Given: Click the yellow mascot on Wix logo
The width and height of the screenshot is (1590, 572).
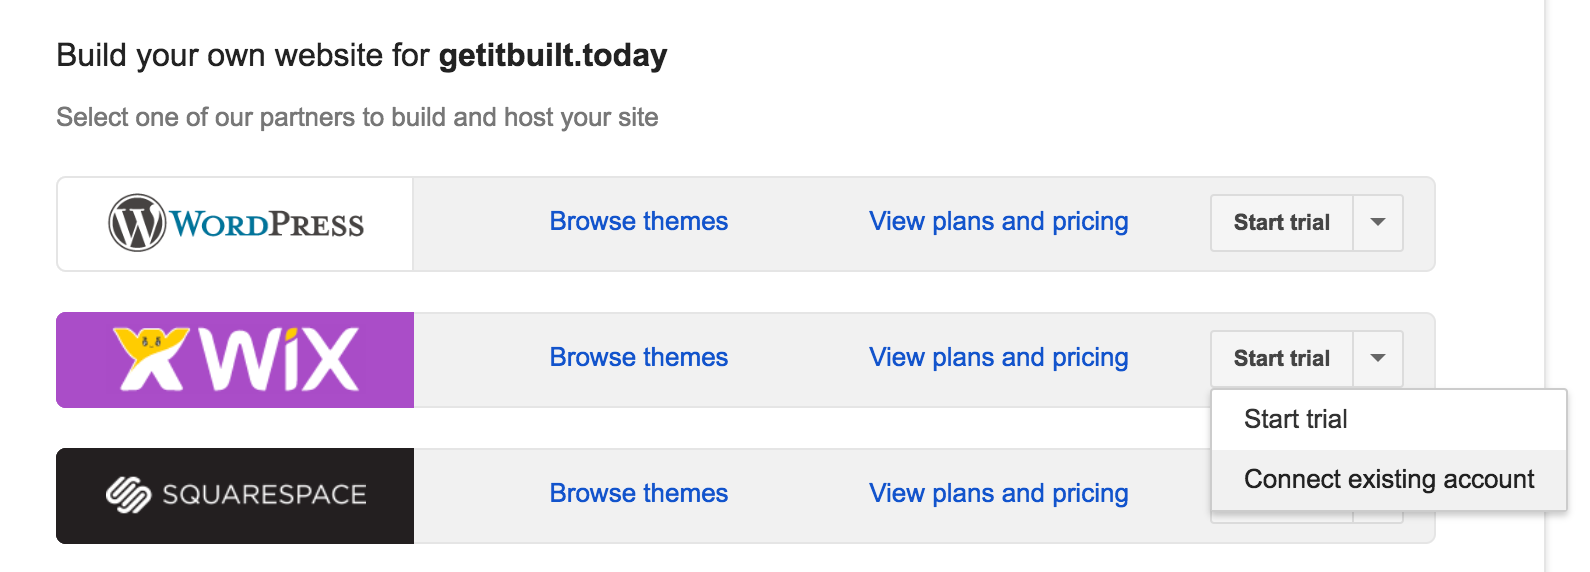Looking at the screenshot, I should 150,357.
